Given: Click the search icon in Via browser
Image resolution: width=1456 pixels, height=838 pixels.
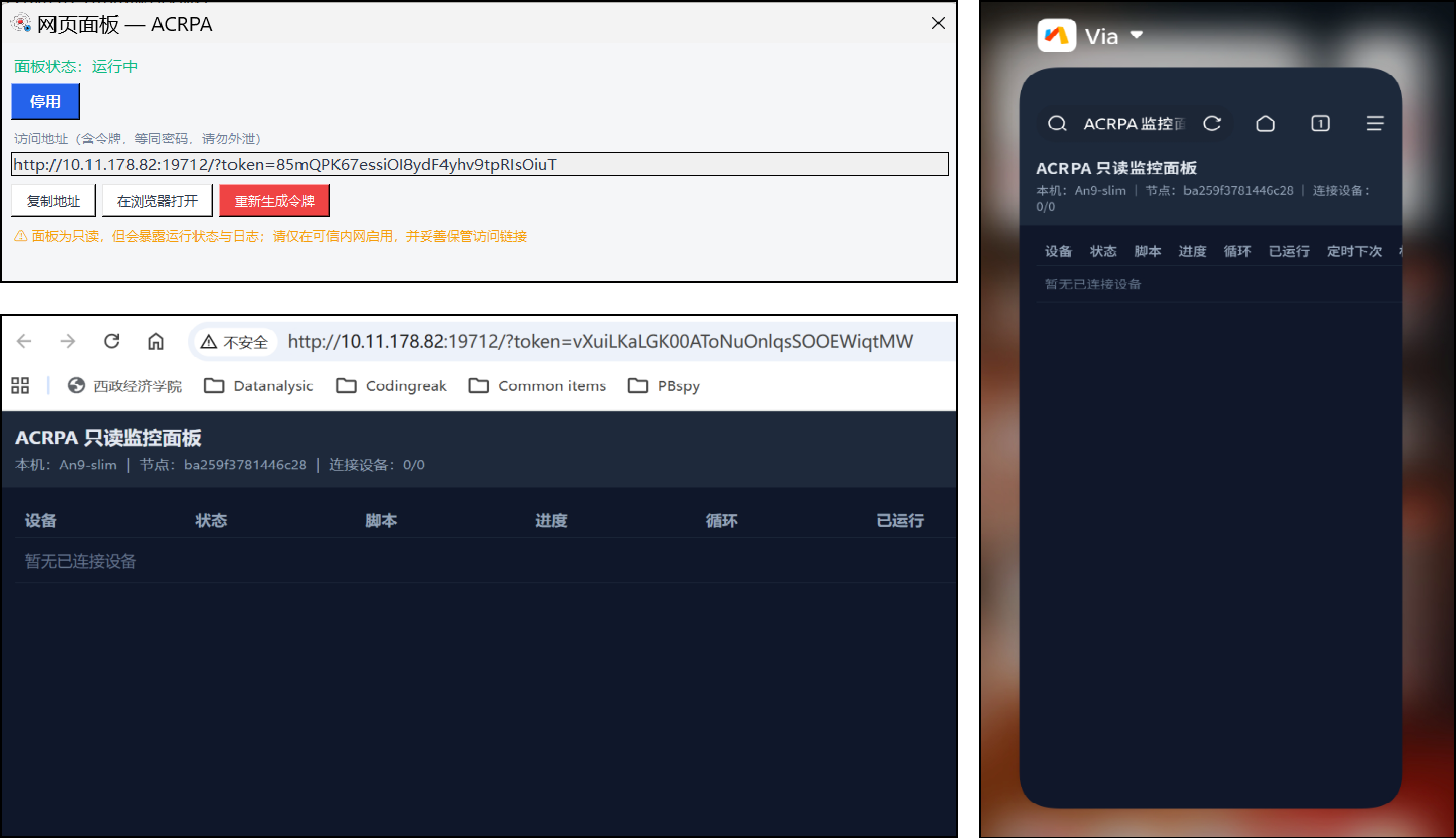Looking at the screenshot, I should (x=1056, y=124).
